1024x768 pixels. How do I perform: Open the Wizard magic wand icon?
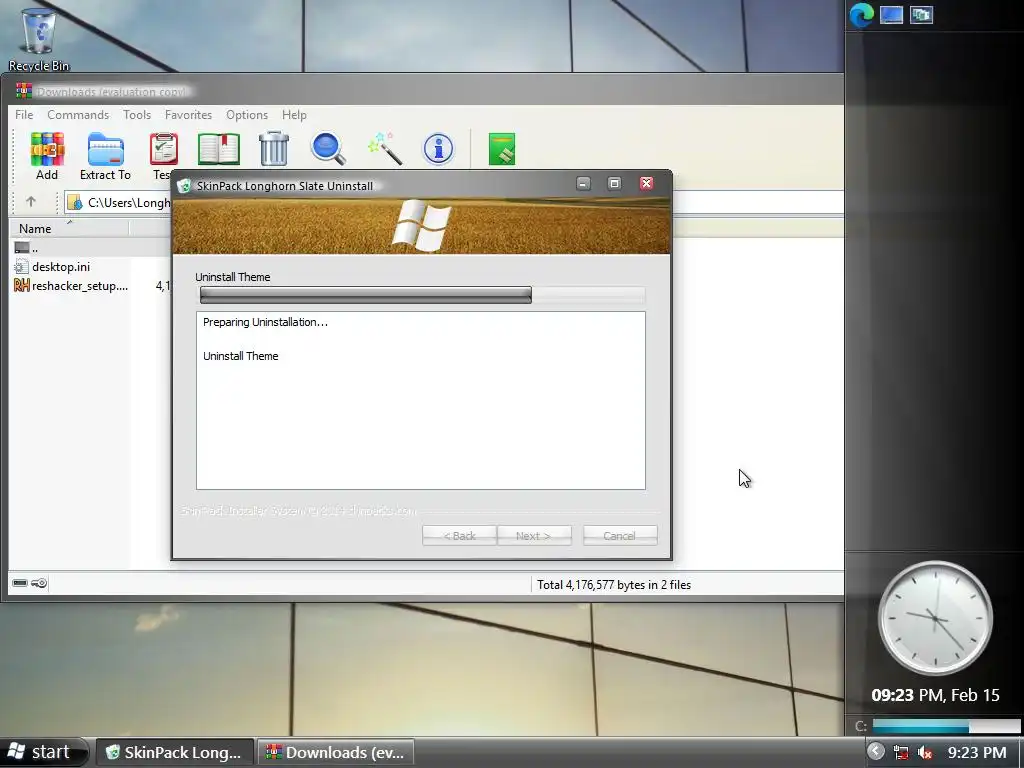pyautogui.click(x=385, y=148)
